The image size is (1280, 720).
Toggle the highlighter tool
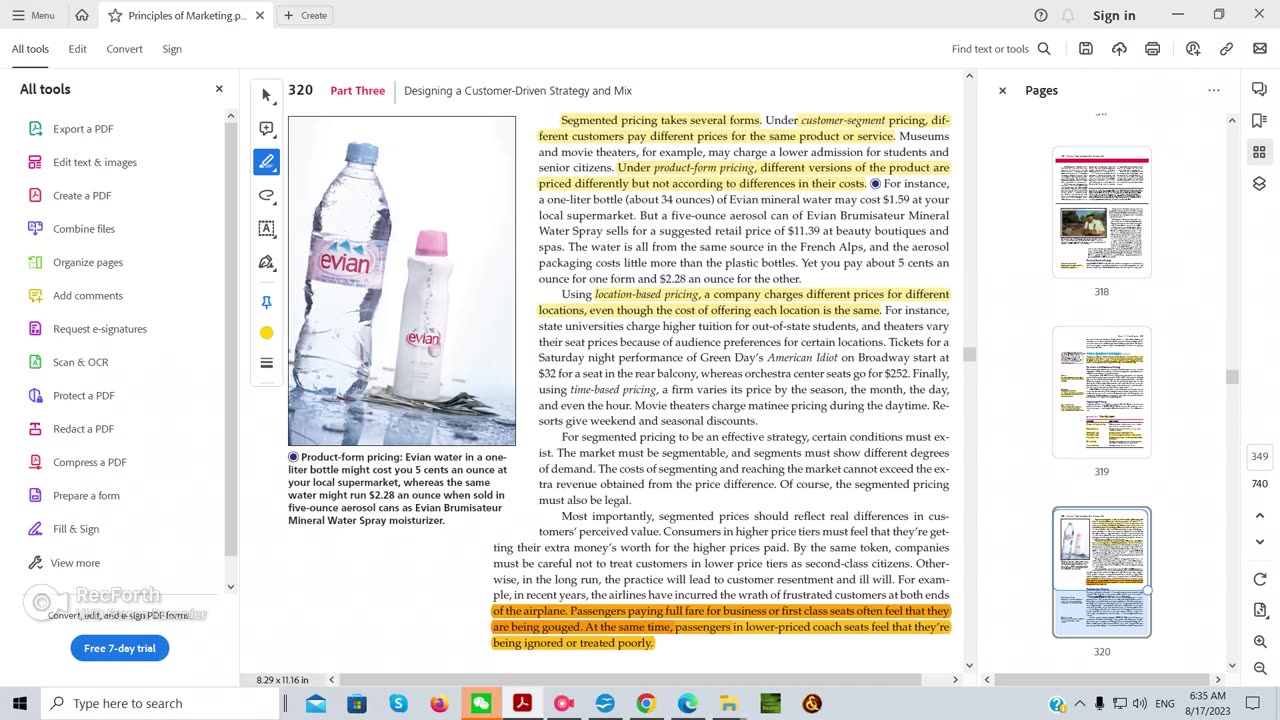[x=266, y=162]
